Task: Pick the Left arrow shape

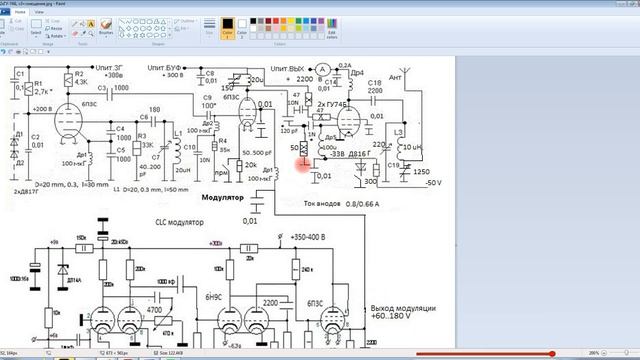Action: click(x=156, y=29)
